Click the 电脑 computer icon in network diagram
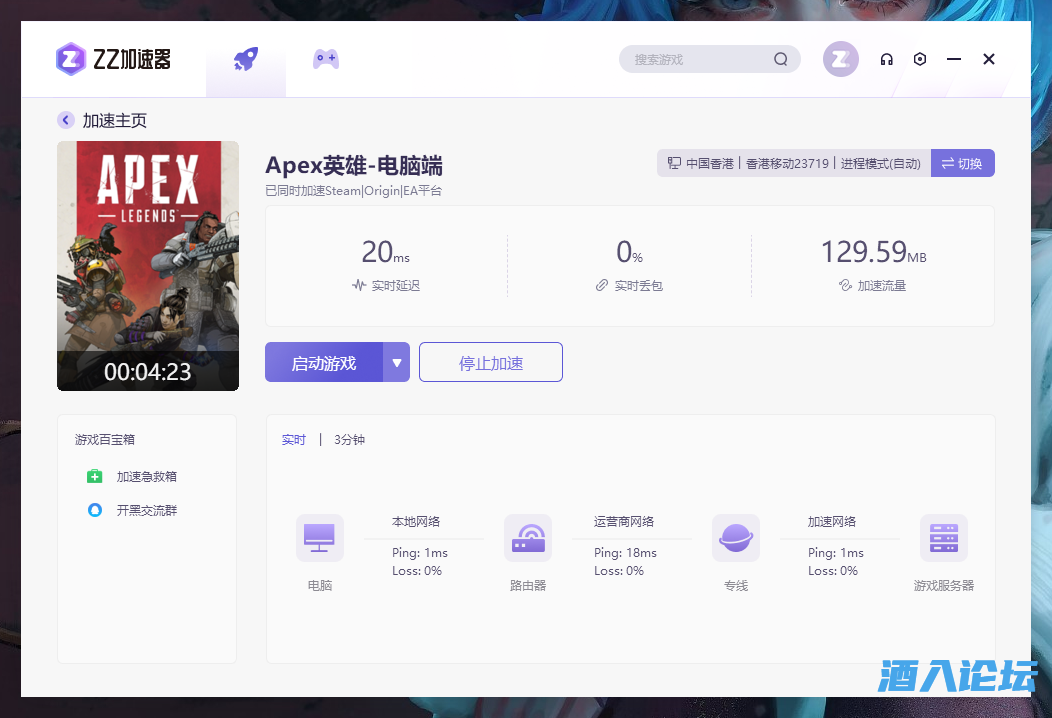The height and width of the screenshot is (718, 1052). click(319, 537)
